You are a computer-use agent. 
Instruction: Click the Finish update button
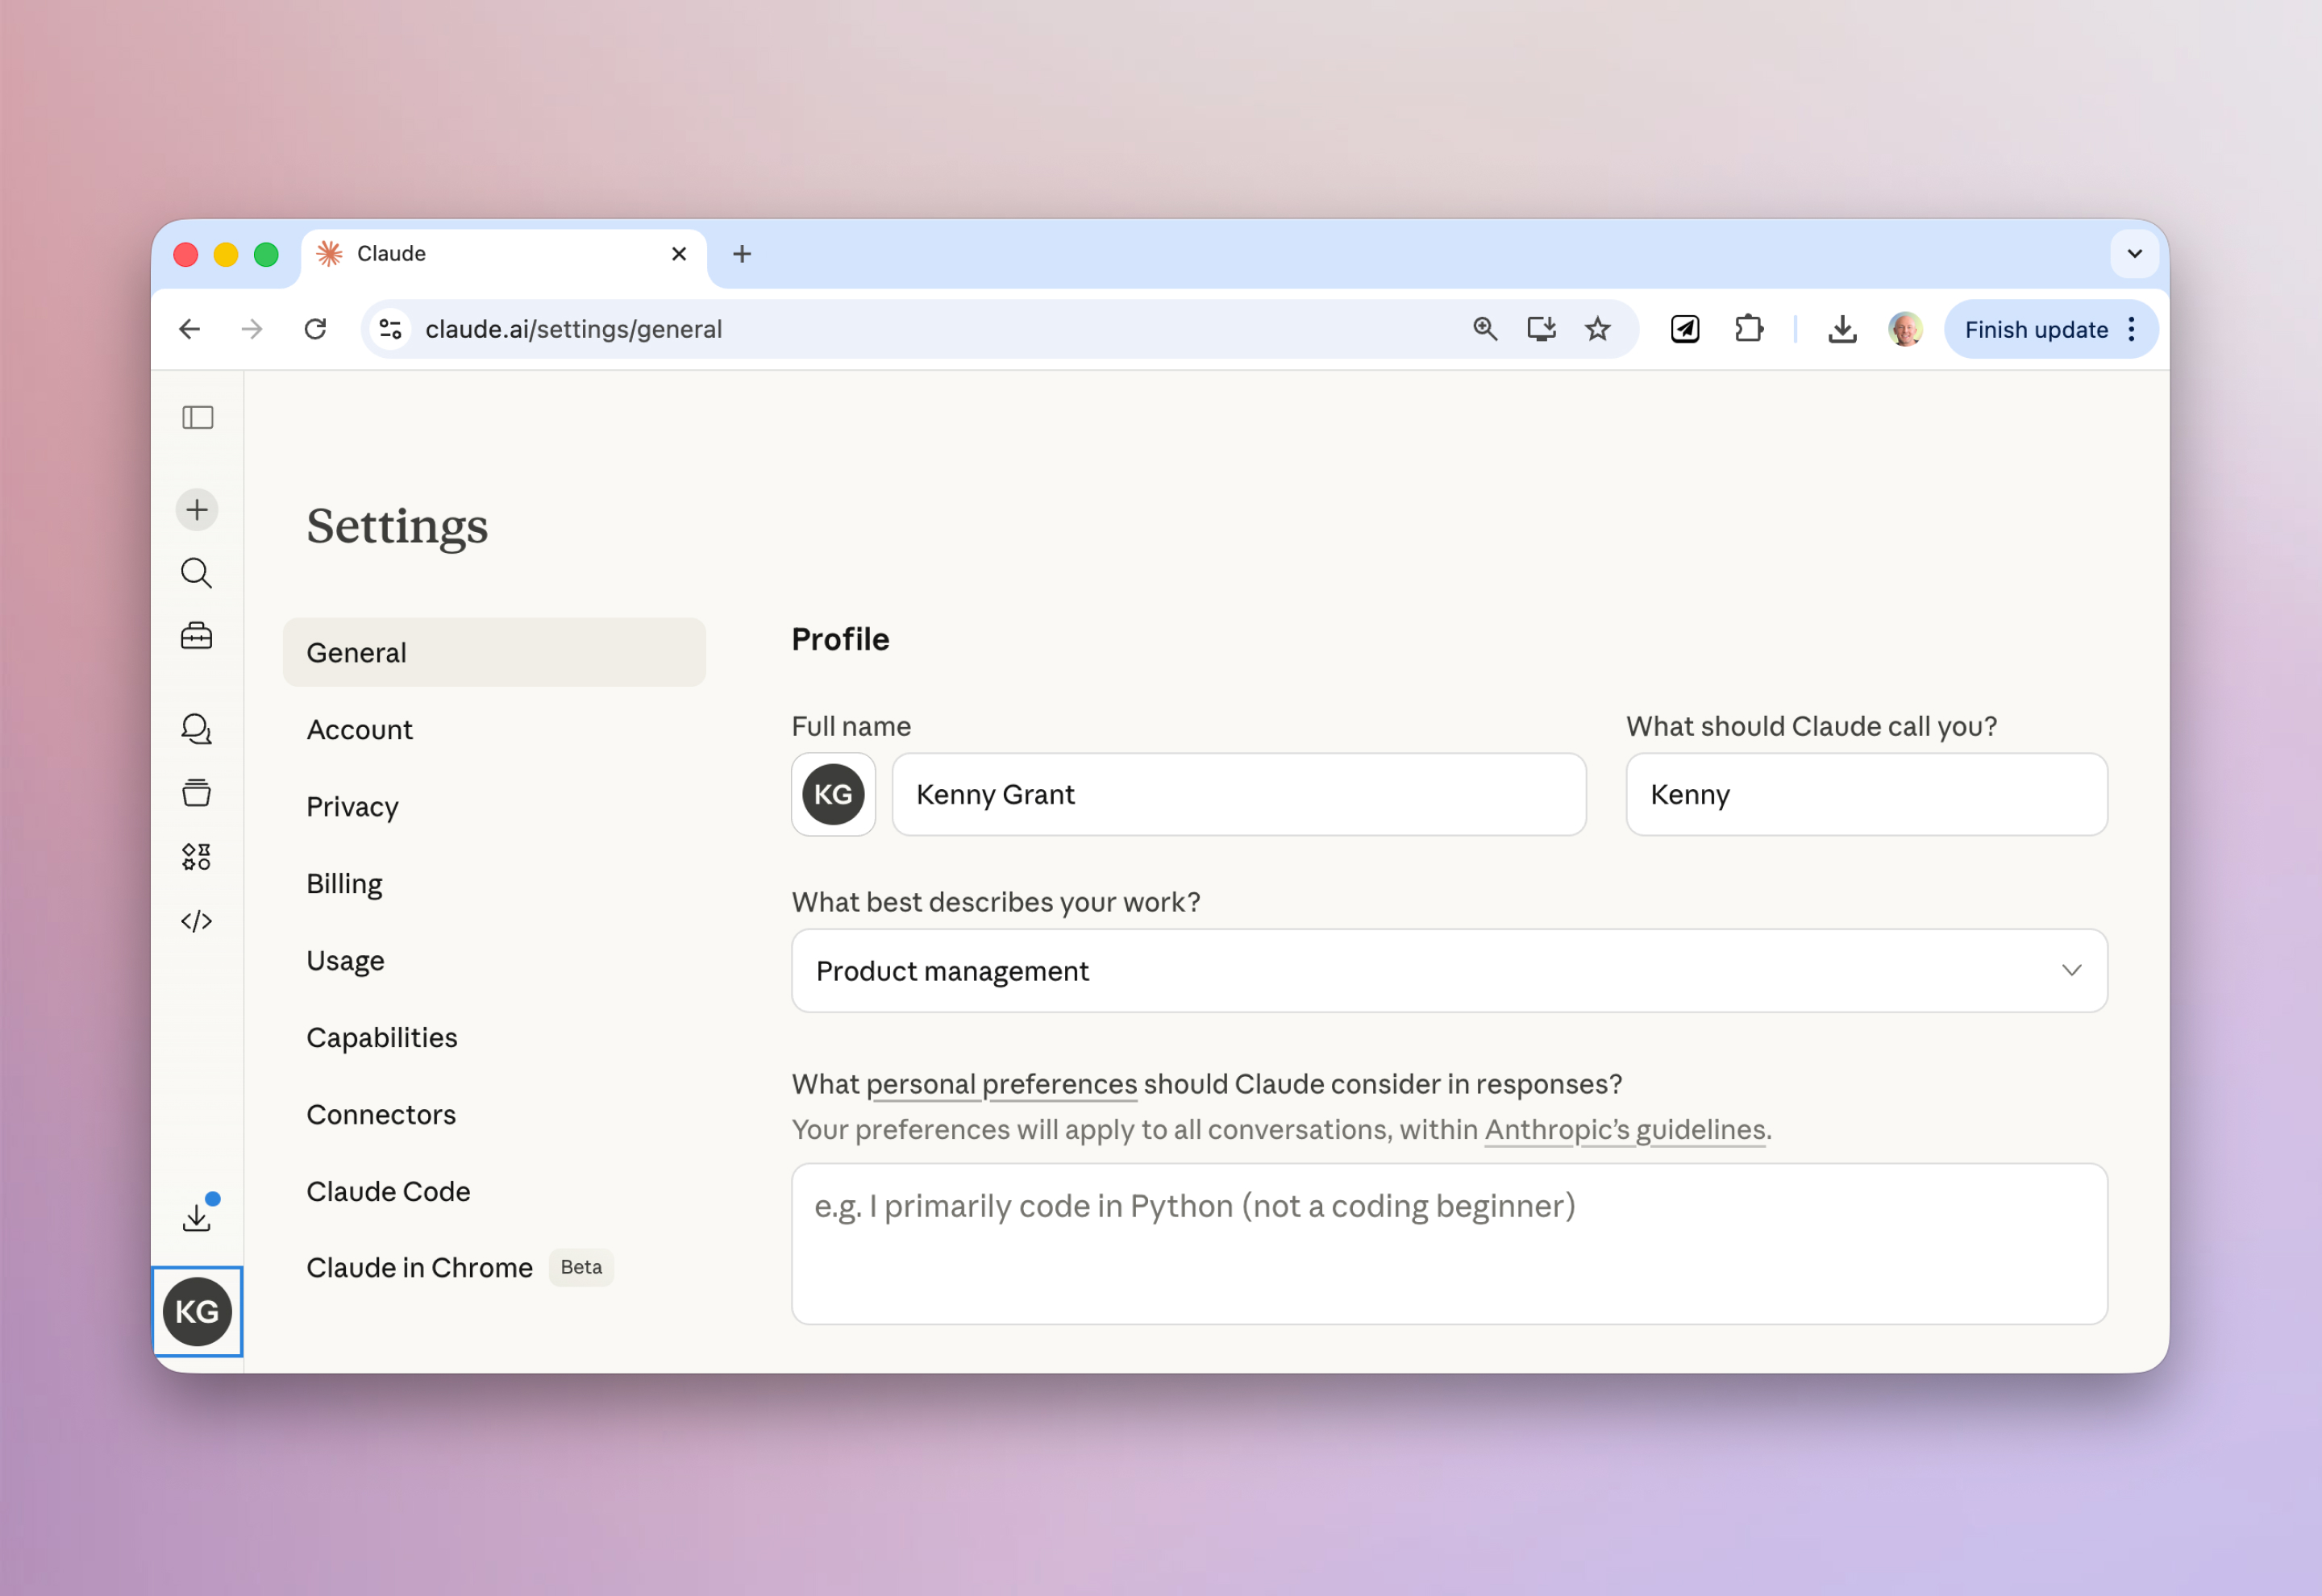click(x=2035, y=329)
